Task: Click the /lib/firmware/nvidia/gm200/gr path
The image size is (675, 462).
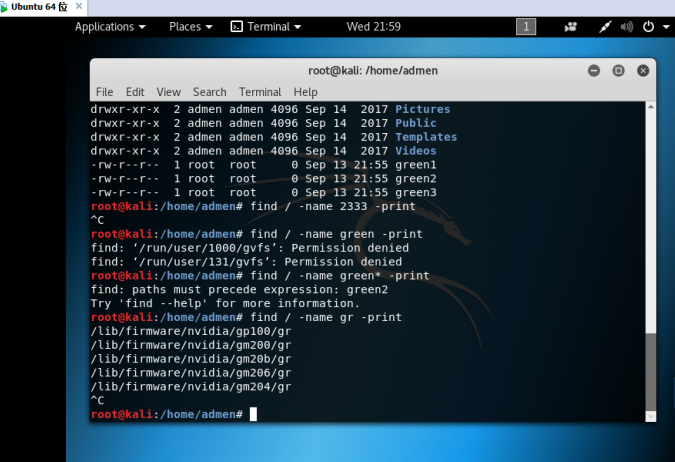Action: click(191, 345)
